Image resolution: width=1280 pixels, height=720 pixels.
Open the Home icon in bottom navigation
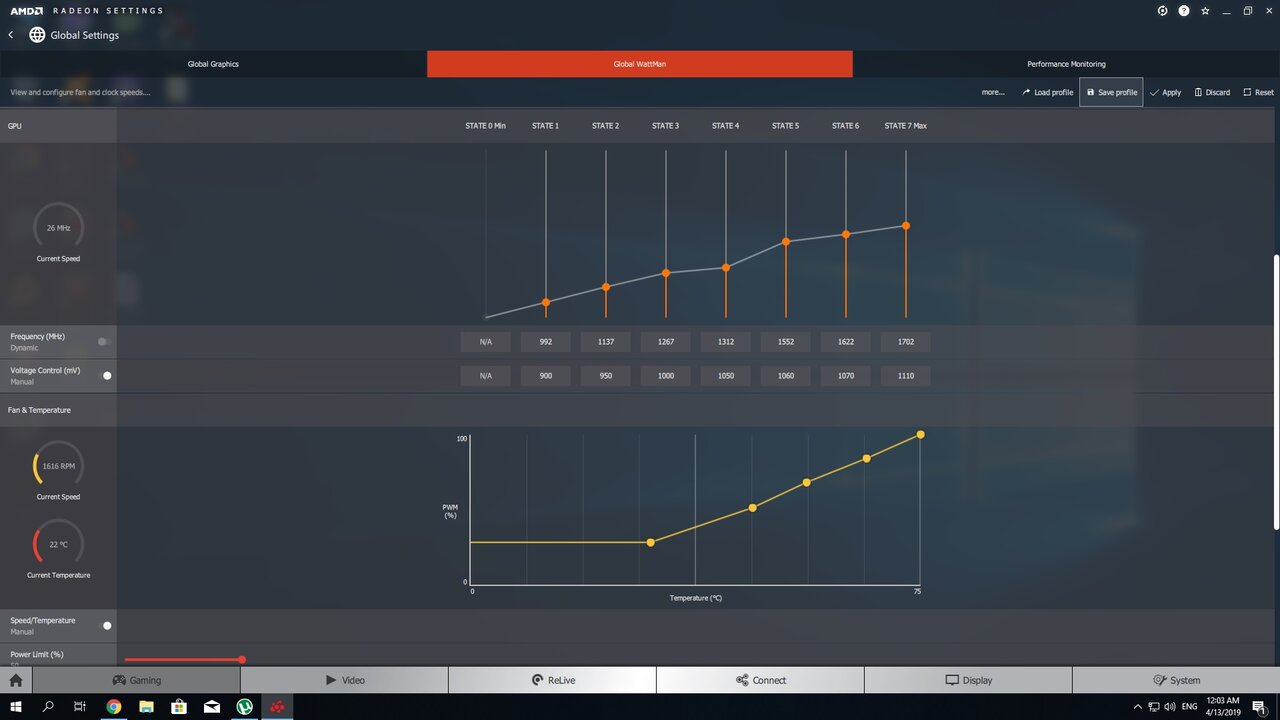[16, 680]
